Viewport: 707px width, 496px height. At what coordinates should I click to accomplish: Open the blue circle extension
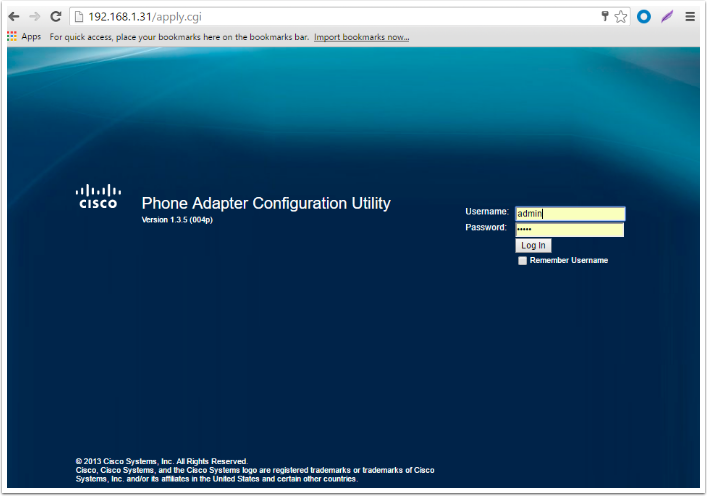[644, 17]
